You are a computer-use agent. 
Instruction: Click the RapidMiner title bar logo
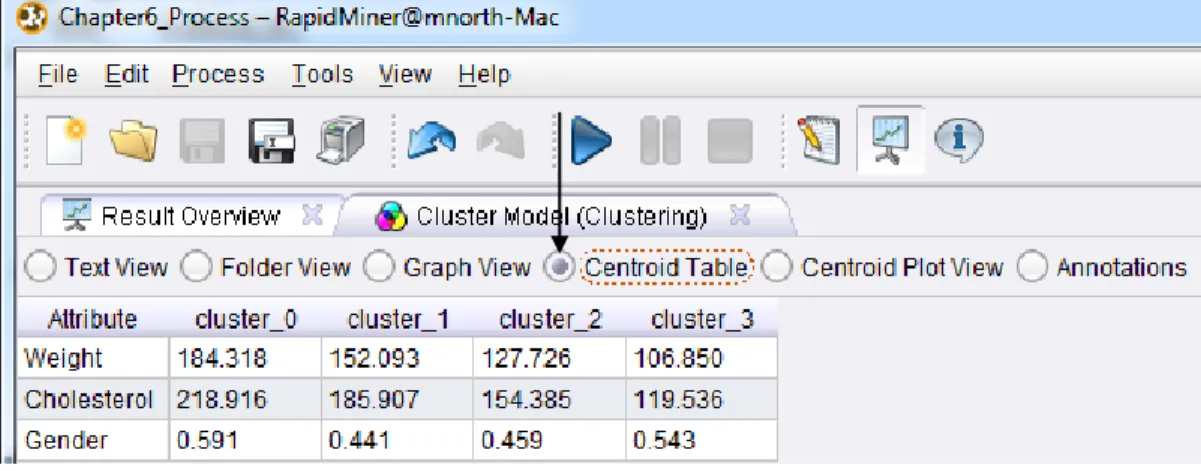pos(33,17)
